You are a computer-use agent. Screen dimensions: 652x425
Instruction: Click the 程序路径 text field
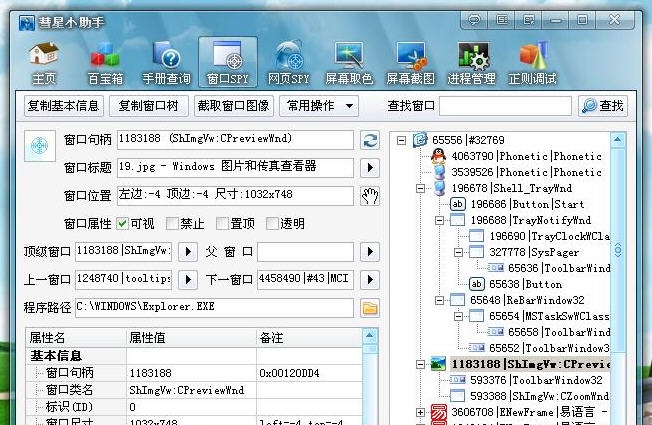(215, 308)
